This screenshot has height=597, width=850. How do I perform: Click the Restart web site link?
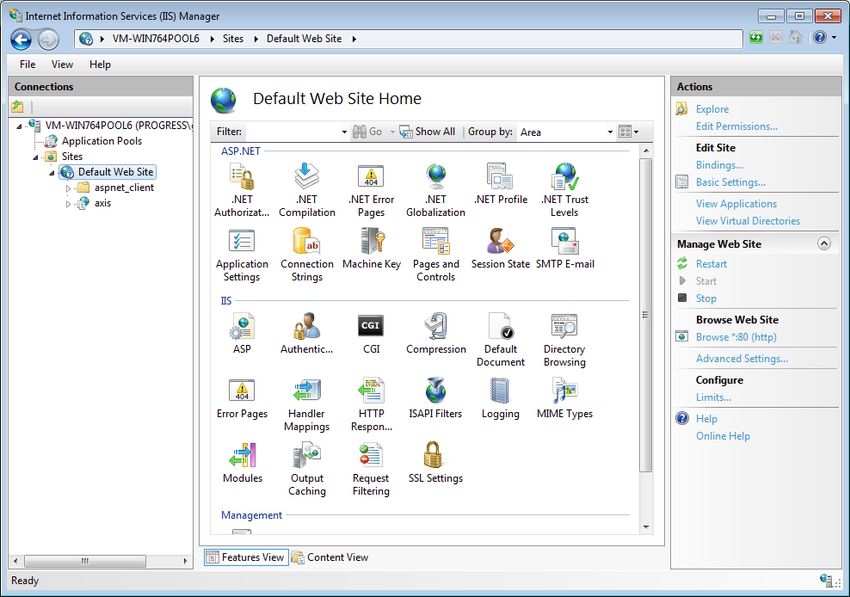tap(711, 264)
